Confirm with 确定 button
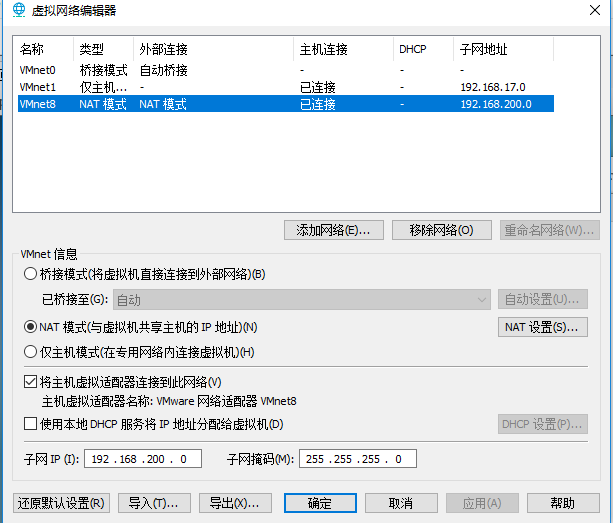 320,503
